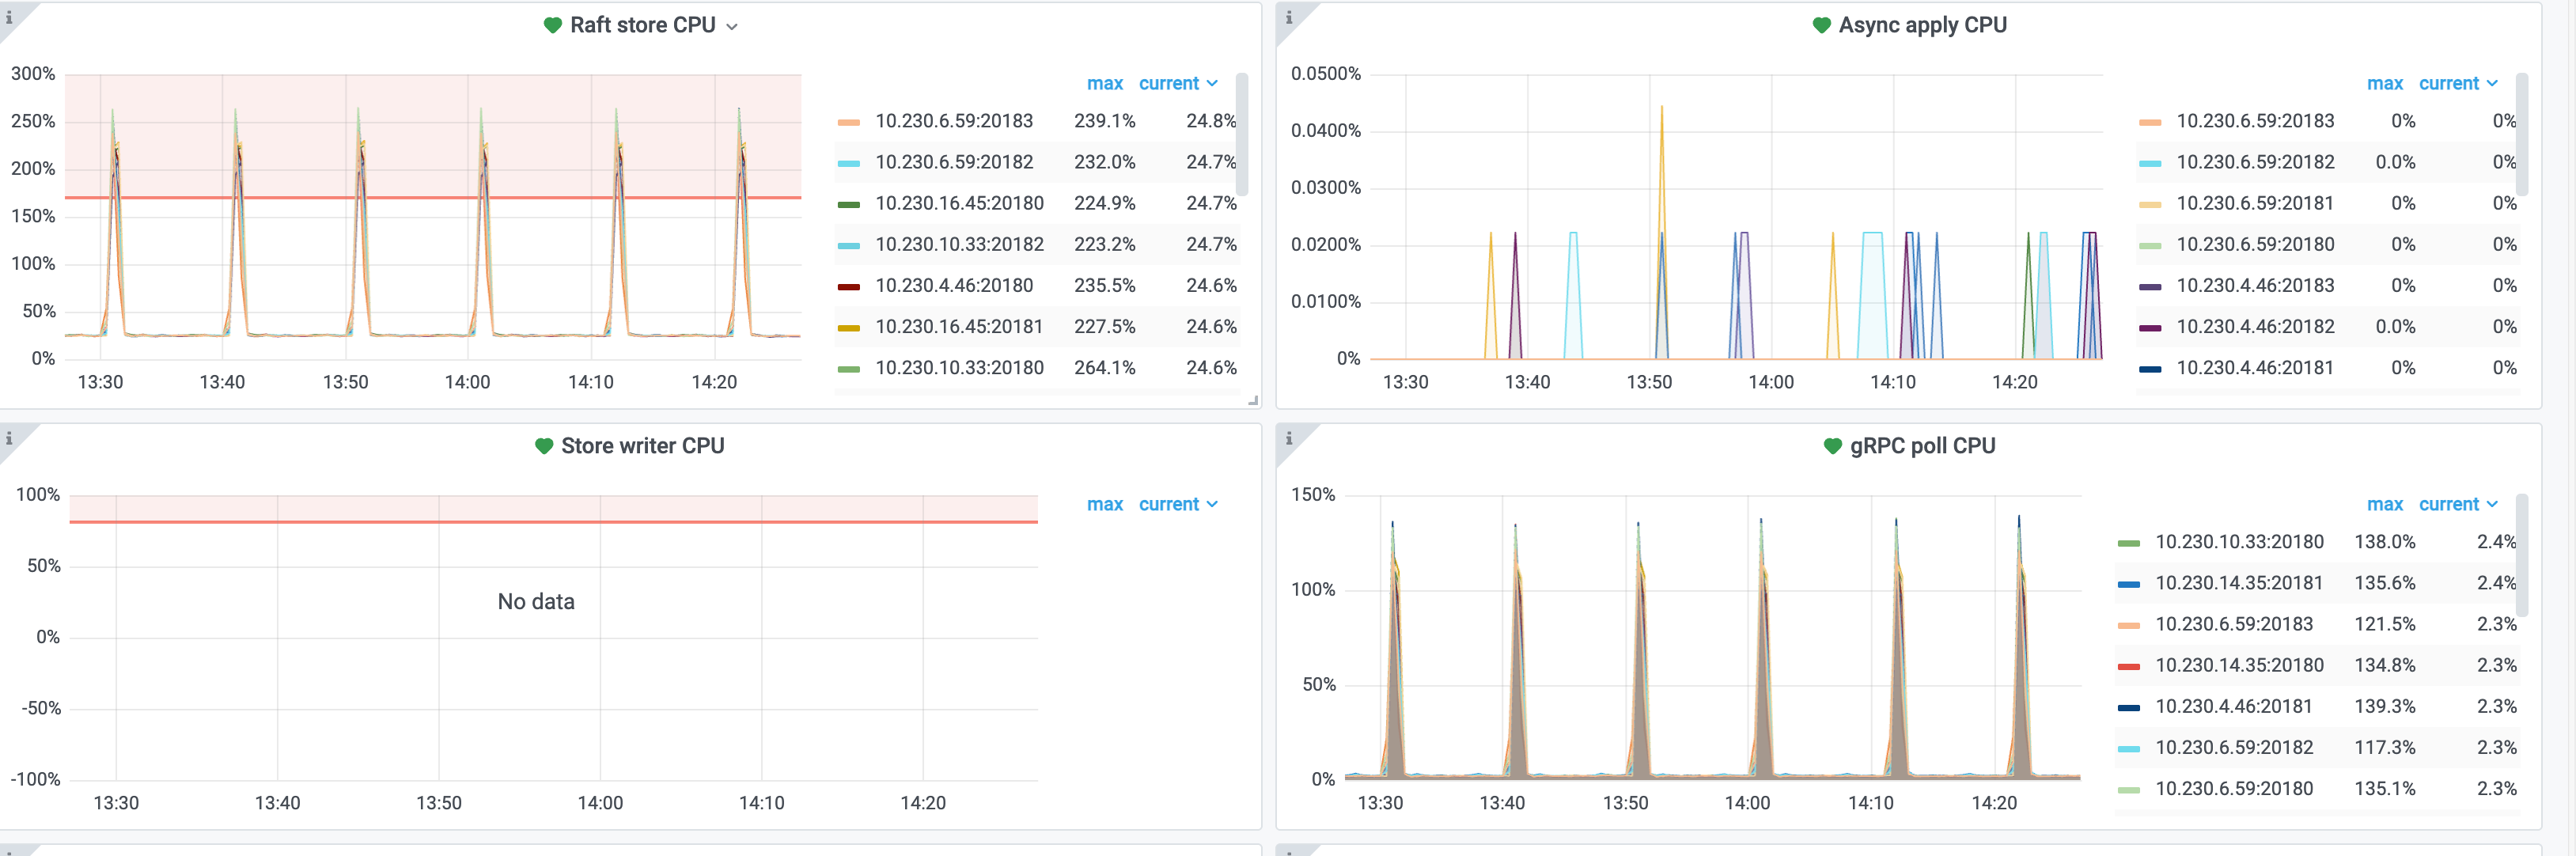Click the green heart icon beside Store writer CPU
2576x856 pixels.
543,446
